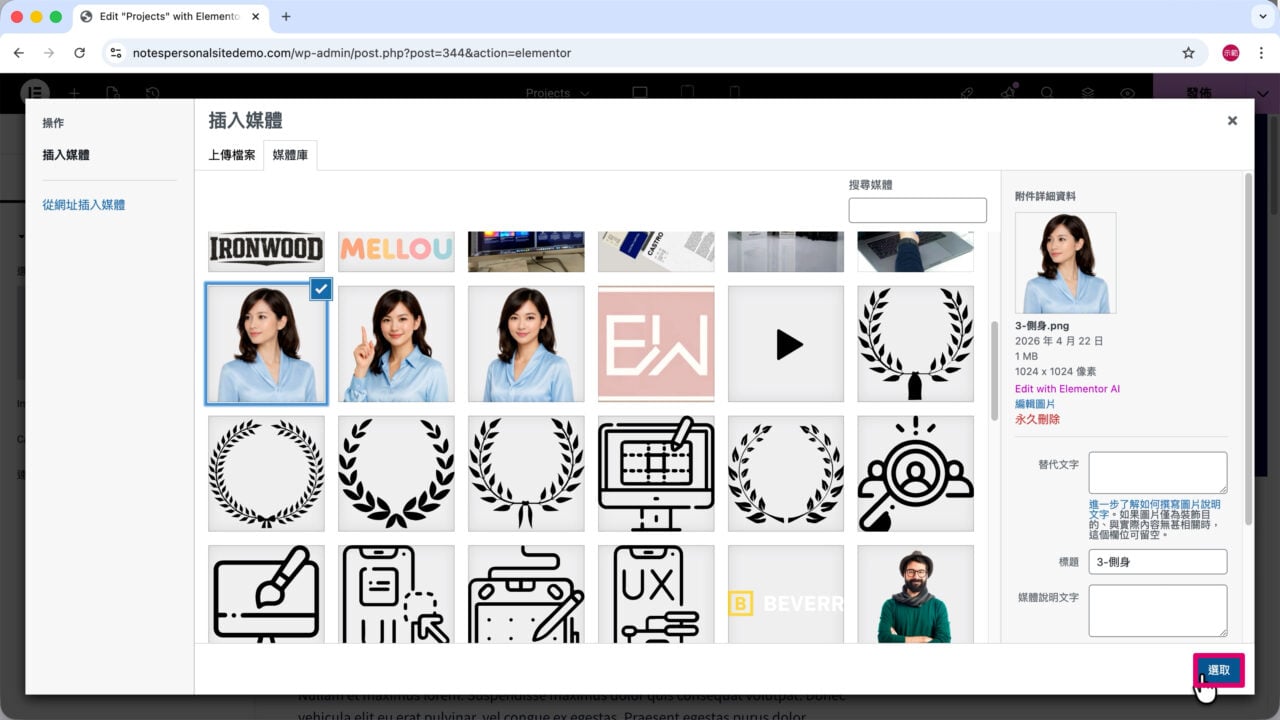The height and width of the screenshot is (720, 1280).
Task: Open 從網址插入媒體 option
Action: (84, 205)
